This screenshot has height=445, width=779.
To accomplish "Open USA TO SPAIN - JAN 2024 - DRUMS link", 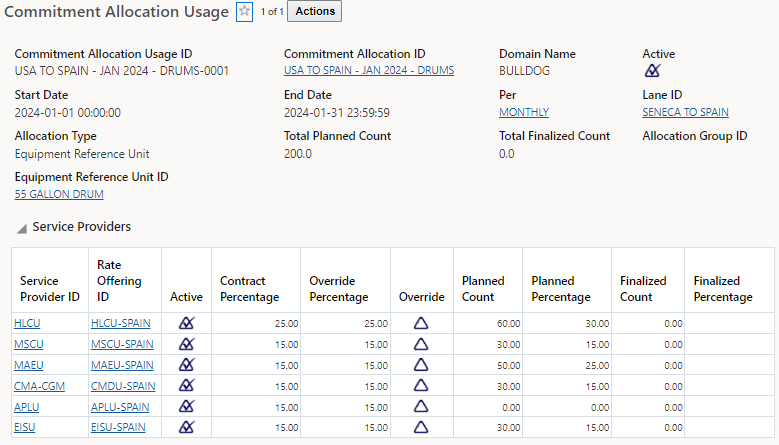I will click(x=369, y=71).
